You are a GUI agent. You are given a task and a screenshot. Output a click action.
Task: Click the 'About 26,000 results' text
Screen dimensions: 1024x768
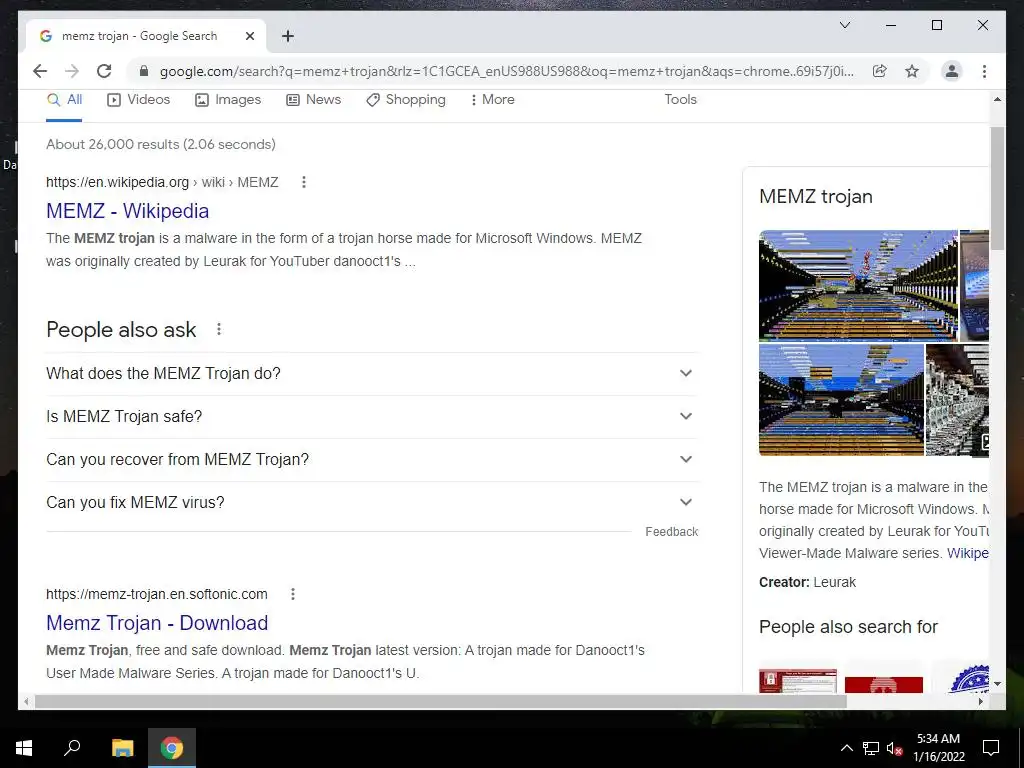pyautogui.click(x=161, y=144)
